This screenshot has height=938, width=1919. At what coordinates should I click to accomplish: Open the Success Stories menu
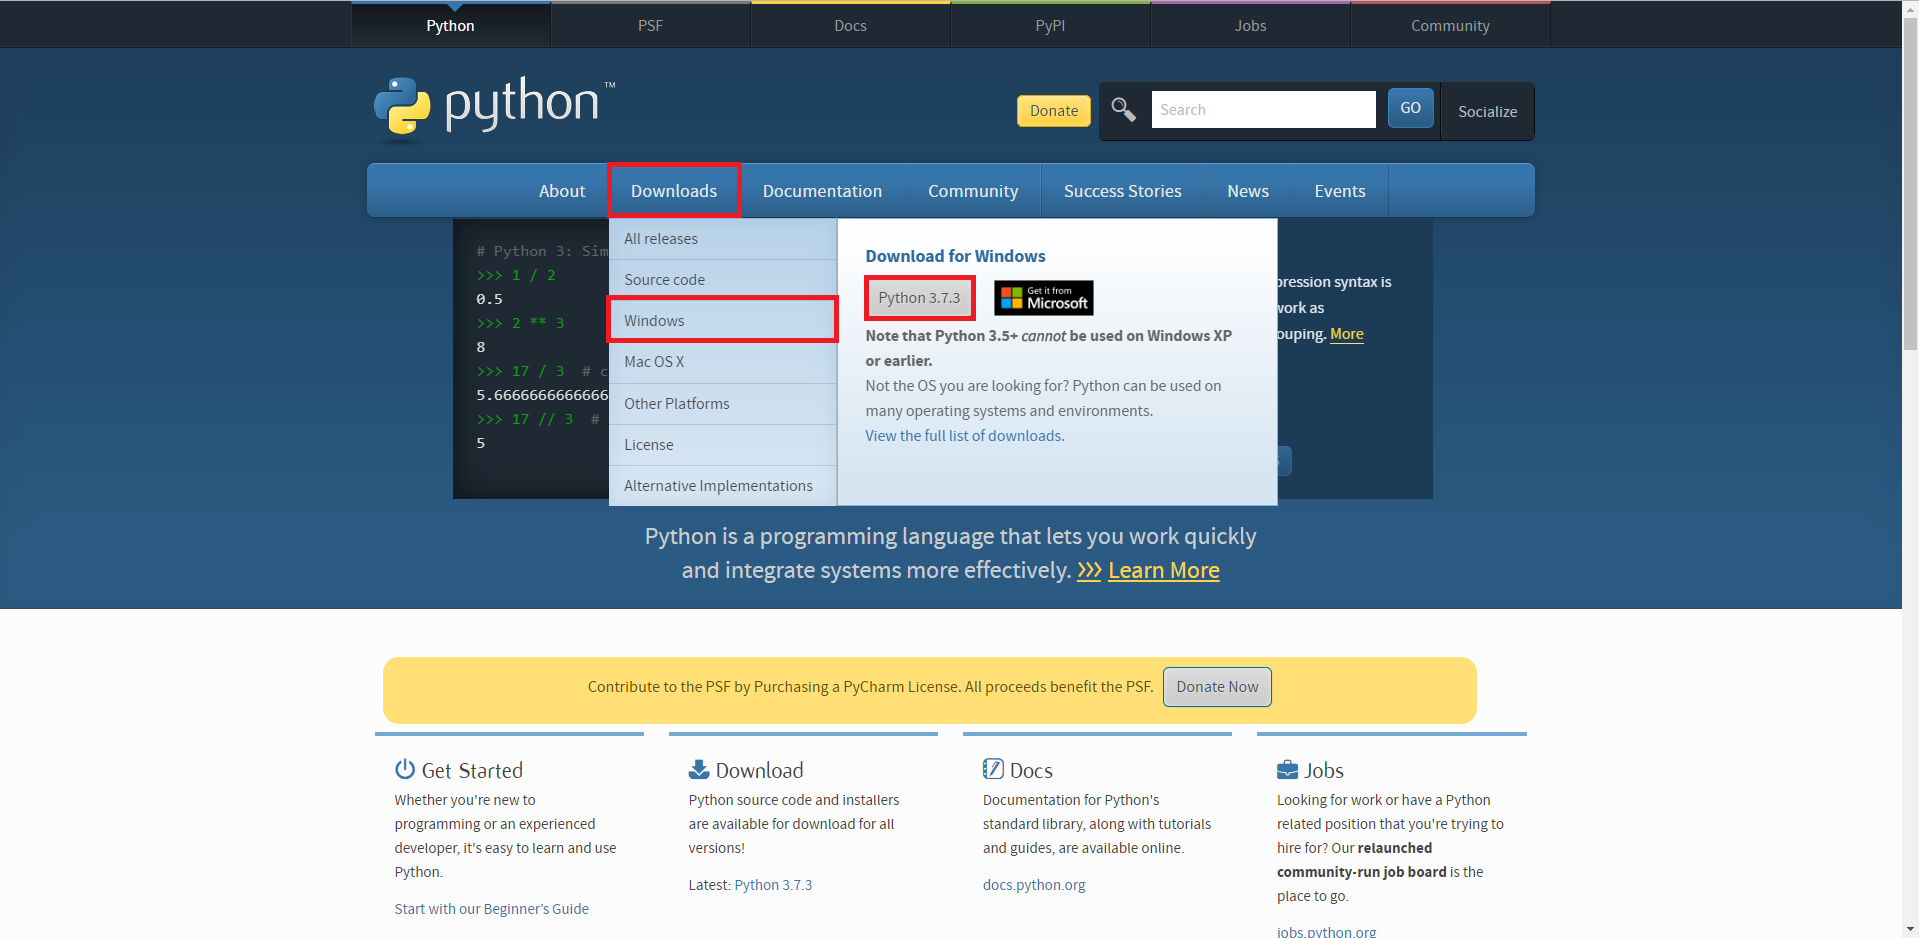[x=1122, y=191]
